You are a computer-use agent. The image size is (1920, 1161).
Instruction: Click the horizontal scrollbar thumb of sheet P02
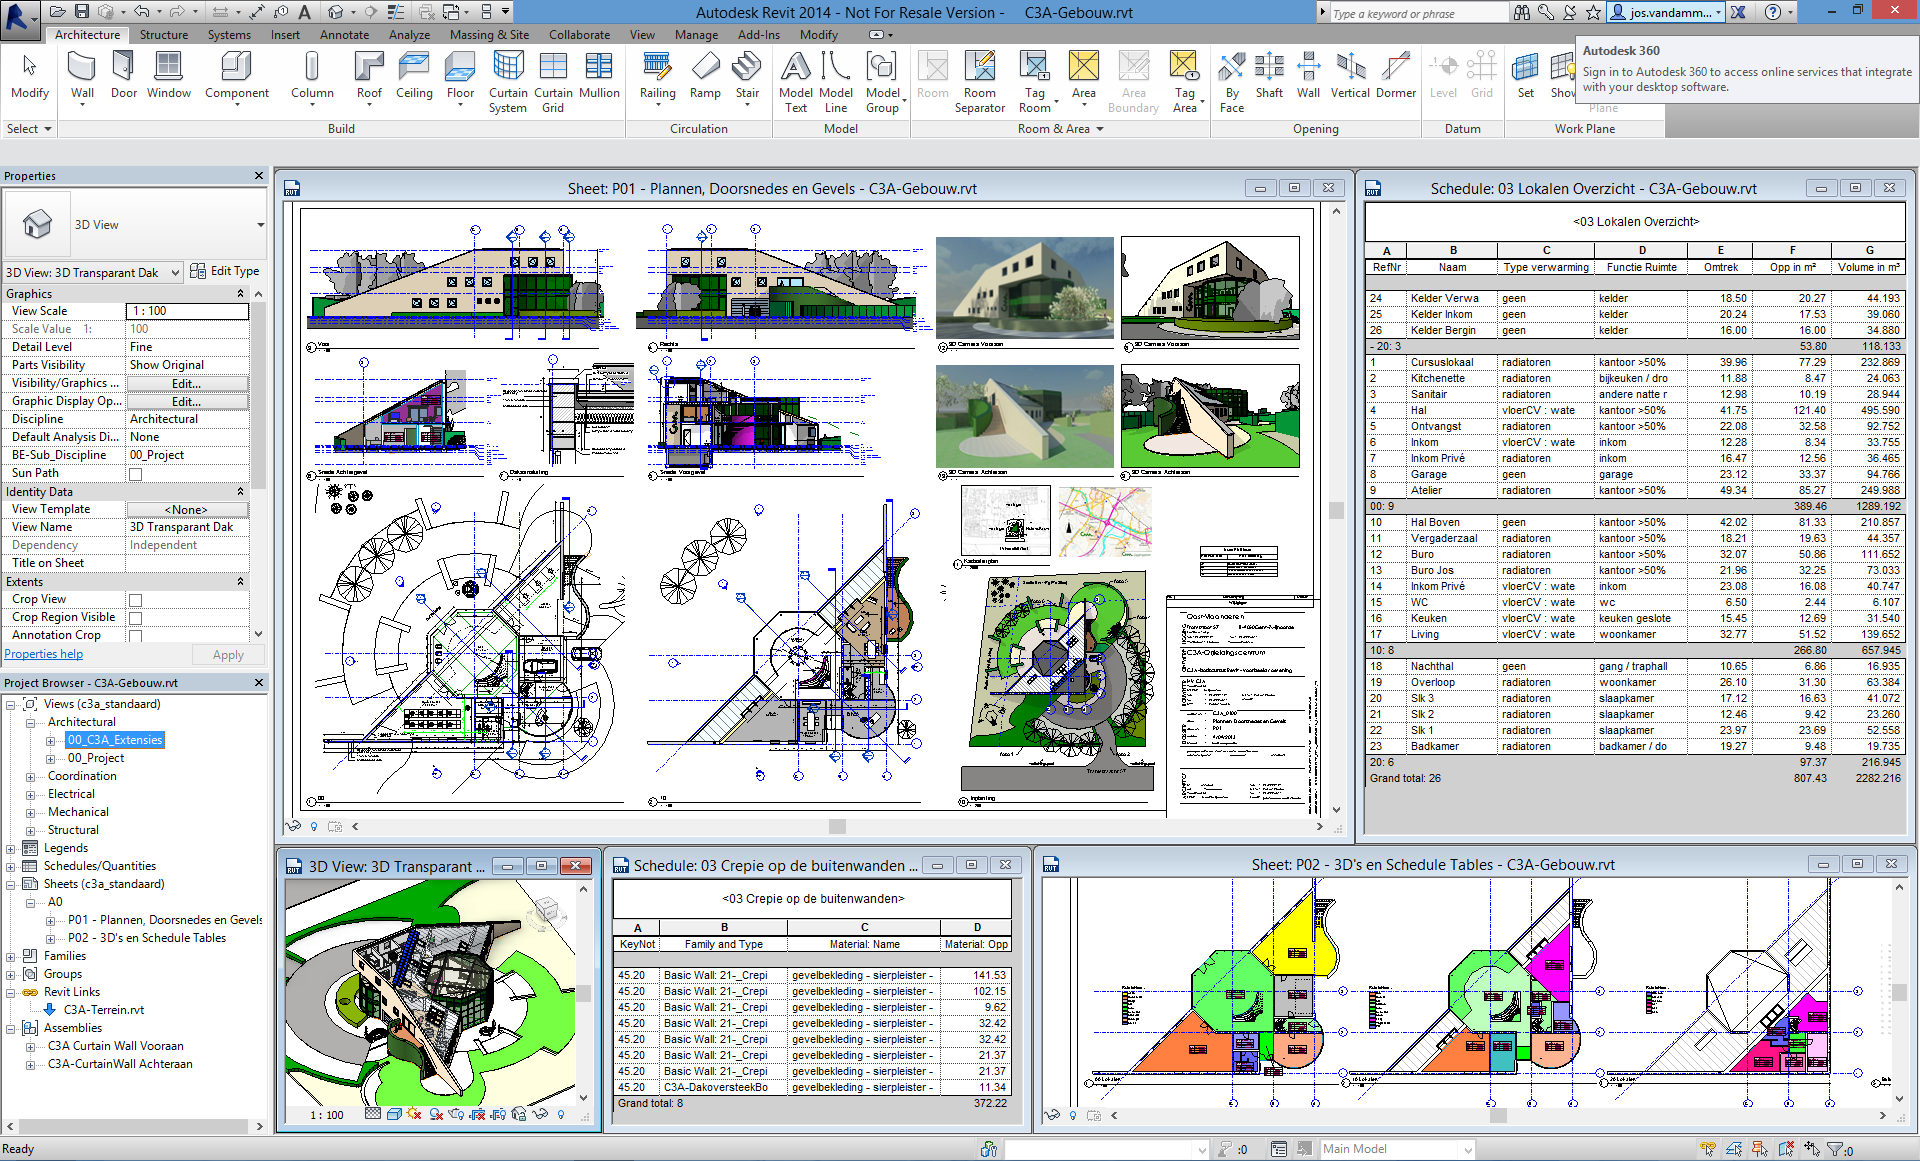pyautogui.click(x=1498, y=1115)
